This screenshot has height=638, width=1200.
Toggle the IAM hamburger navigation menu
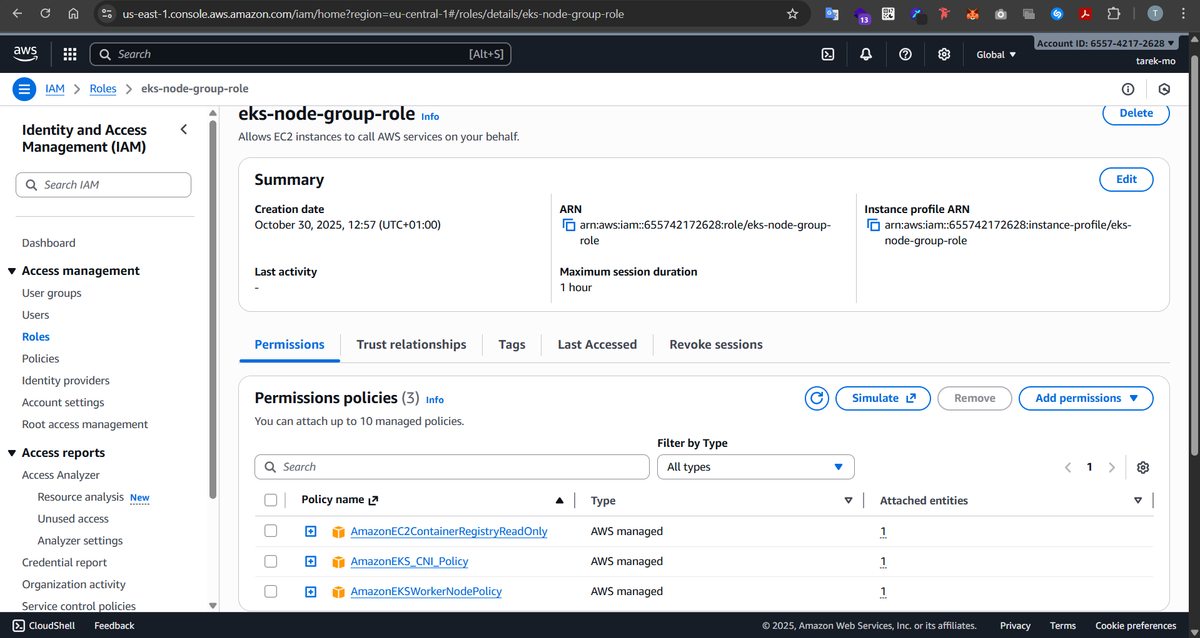25,89
